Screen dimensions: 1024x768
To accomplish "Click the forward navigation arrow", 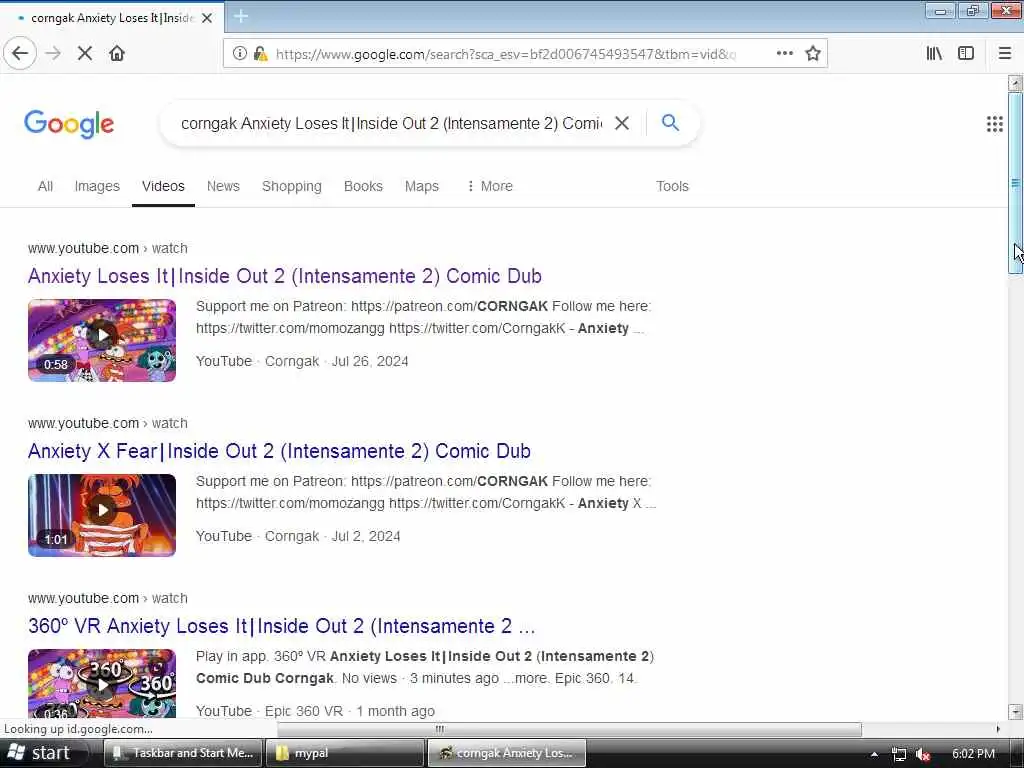I will (x=54, y=54).
